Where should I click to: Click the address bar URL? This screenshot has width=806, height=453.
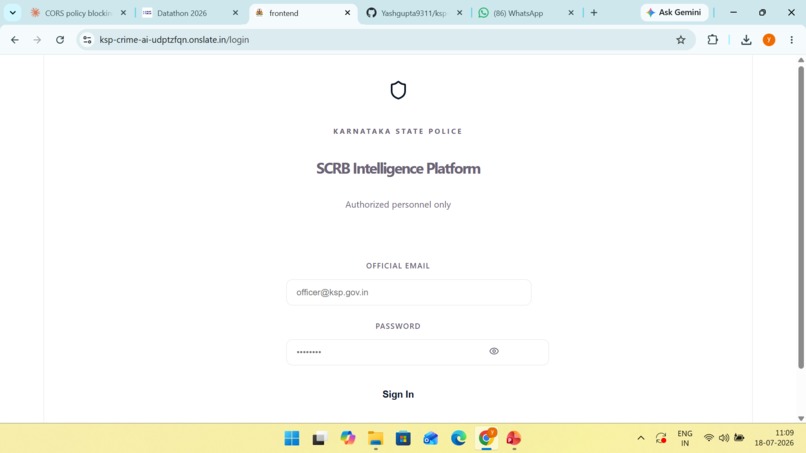[x=174, y=40]
